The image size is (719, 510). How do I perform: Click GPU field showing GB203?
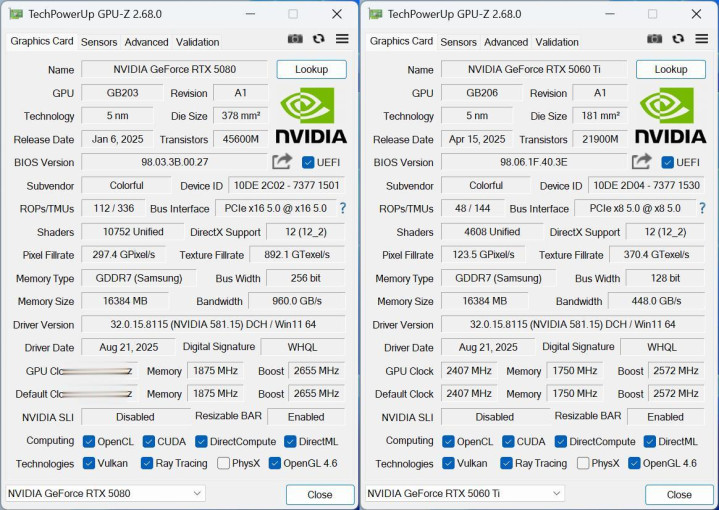(122, 93)
